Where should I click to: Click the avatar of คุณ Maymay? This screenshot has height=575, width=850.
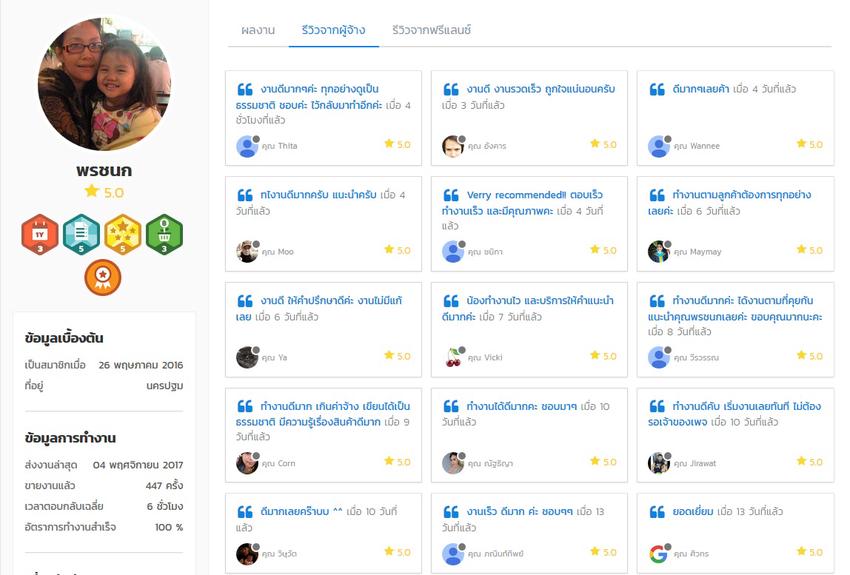click(659, 252)
